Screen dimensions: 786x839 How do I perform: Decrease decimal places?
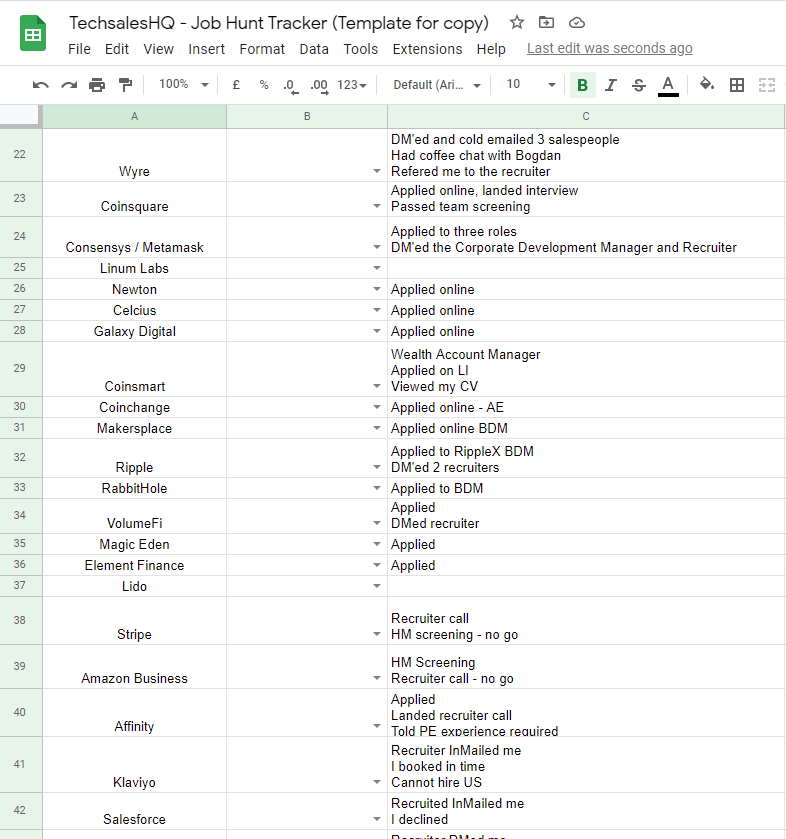pyautogui.click(x=290, y=86)
